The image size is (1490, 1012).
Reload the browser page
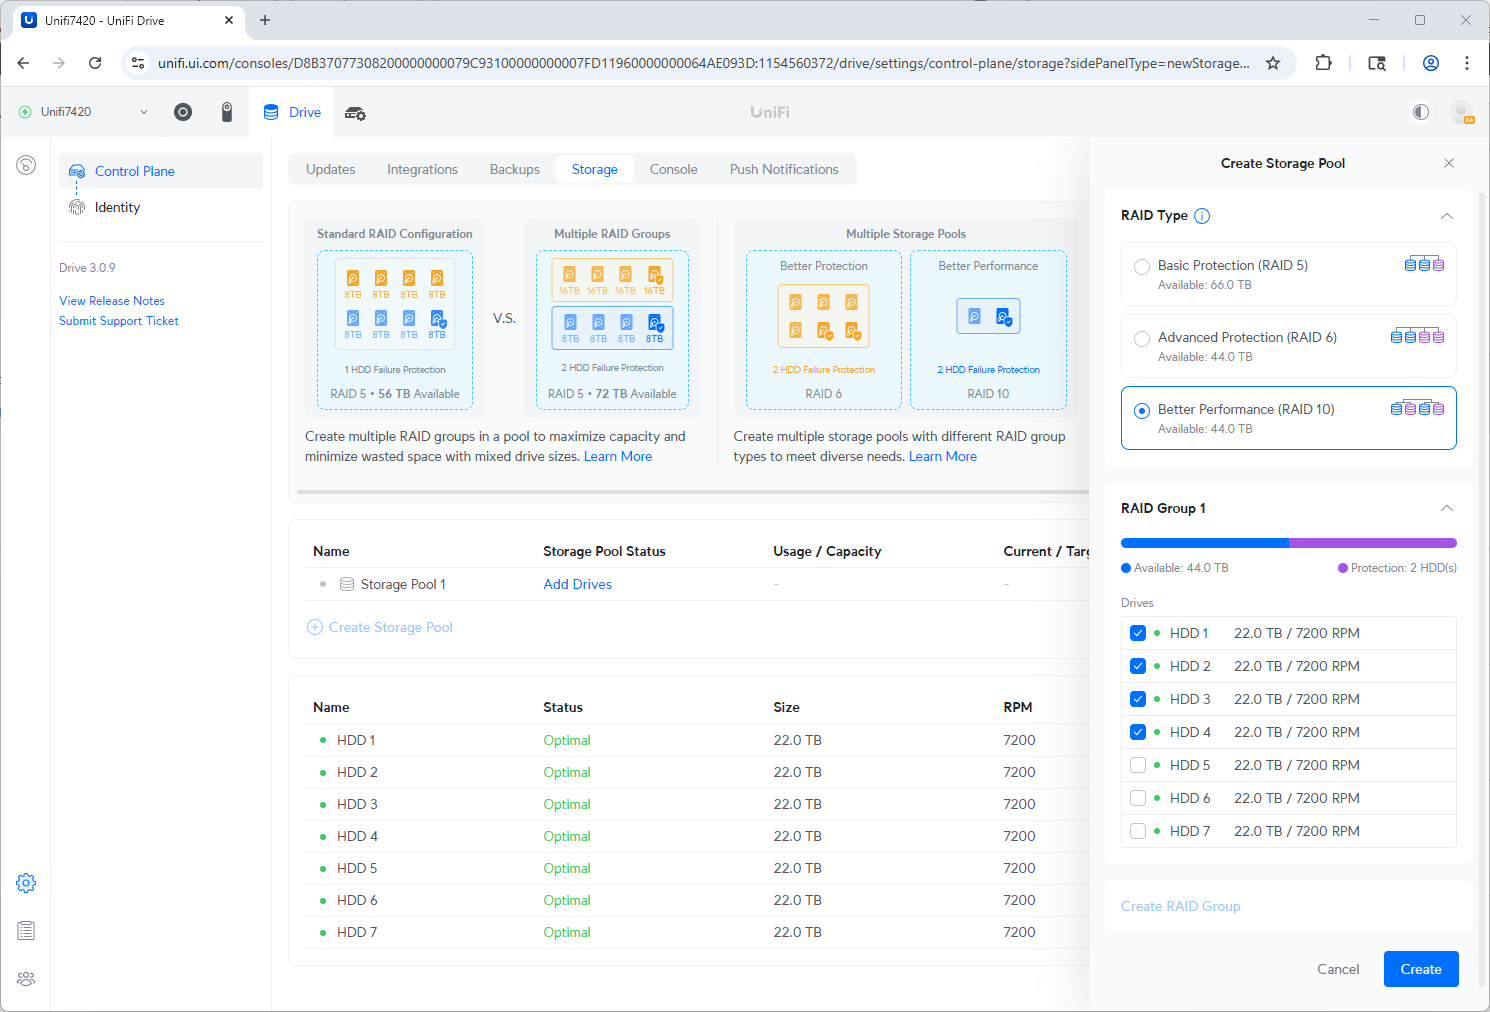(95, 63)
